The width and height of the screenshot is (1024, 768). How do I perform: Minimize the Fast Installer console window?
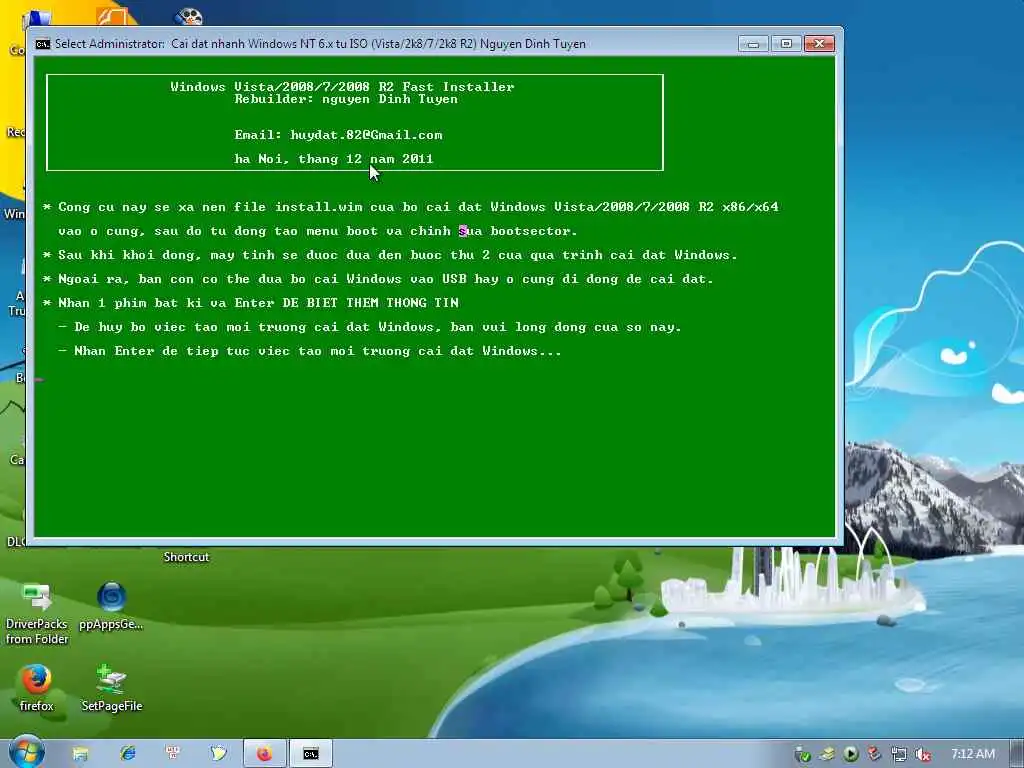click(753, 44)
